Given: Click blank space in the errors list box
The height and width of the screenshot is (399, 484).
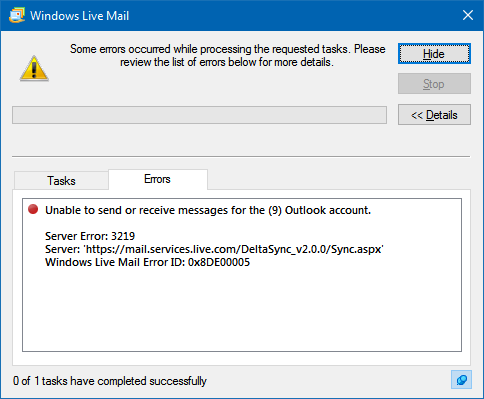Looking at the screenshot, I should tap(242, 310).
